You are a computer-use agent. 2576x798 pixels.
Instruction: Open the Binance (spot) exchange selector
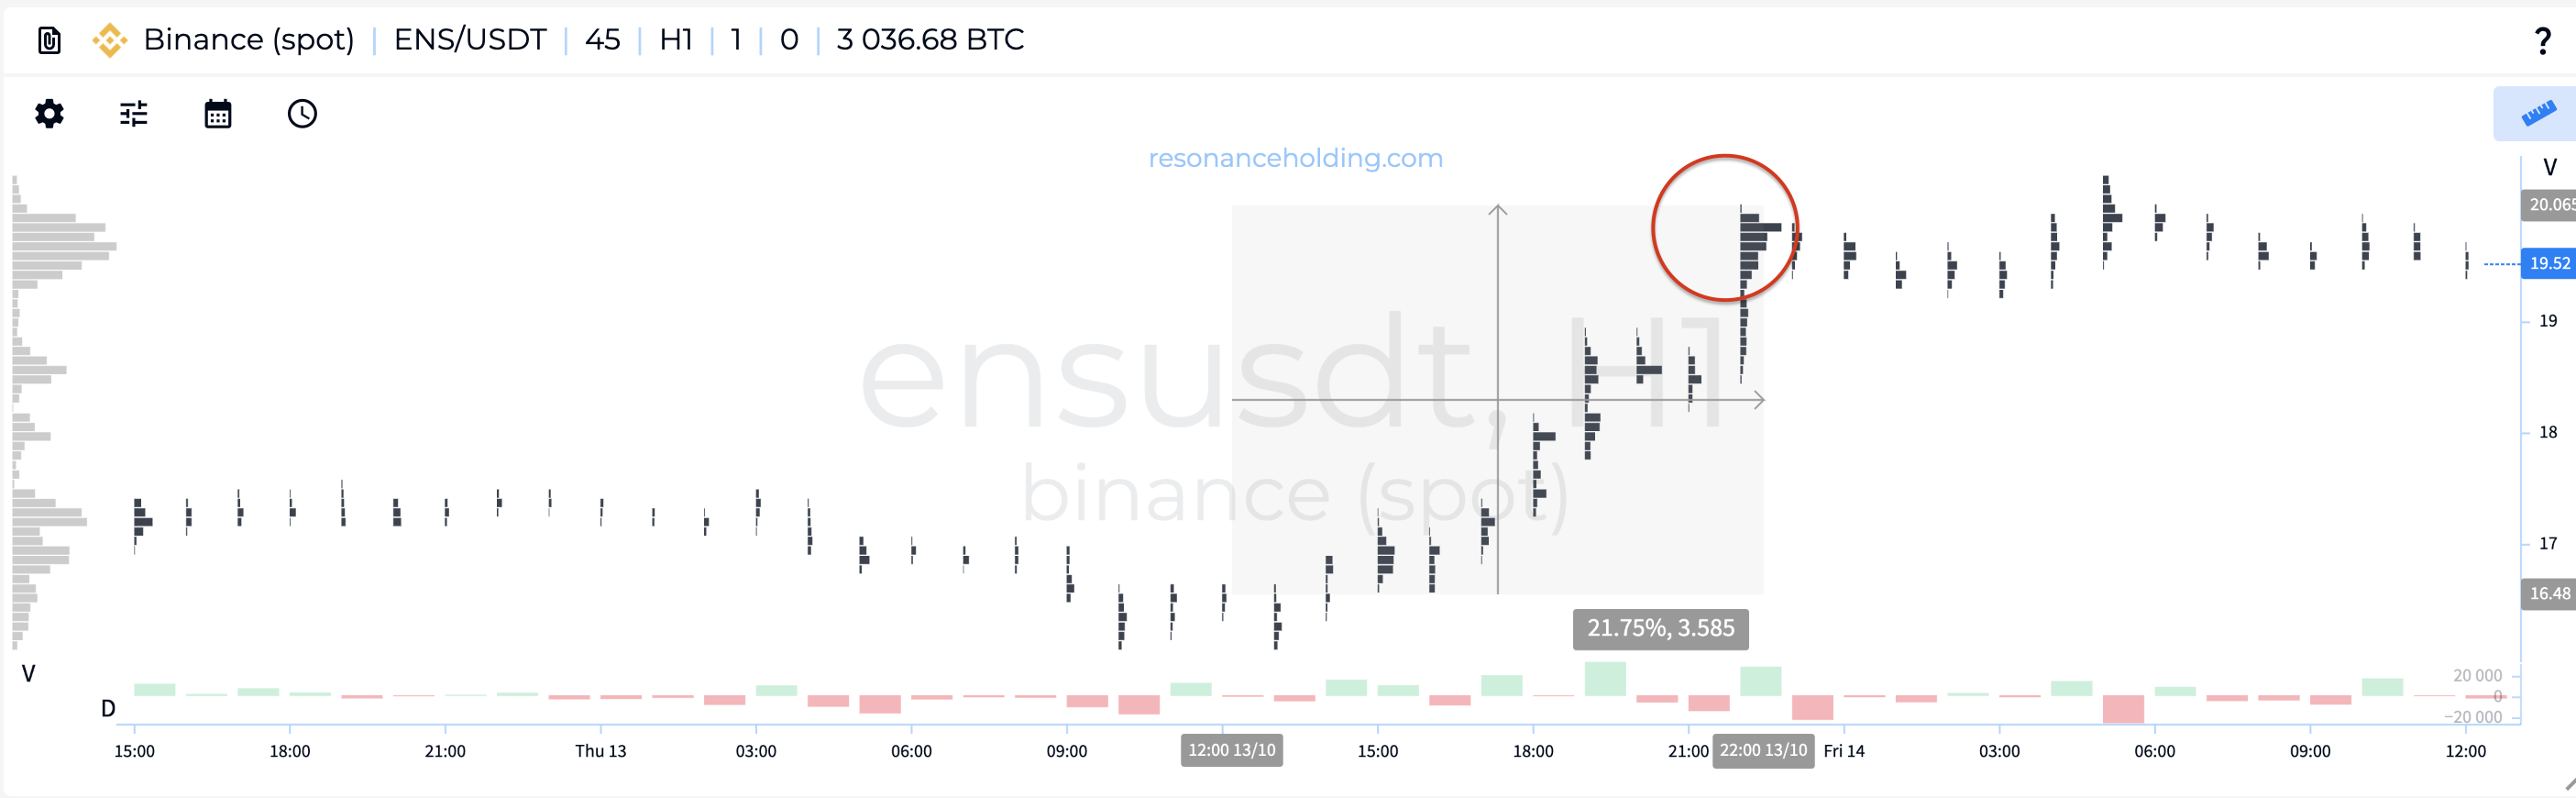[x=249, y=40]
